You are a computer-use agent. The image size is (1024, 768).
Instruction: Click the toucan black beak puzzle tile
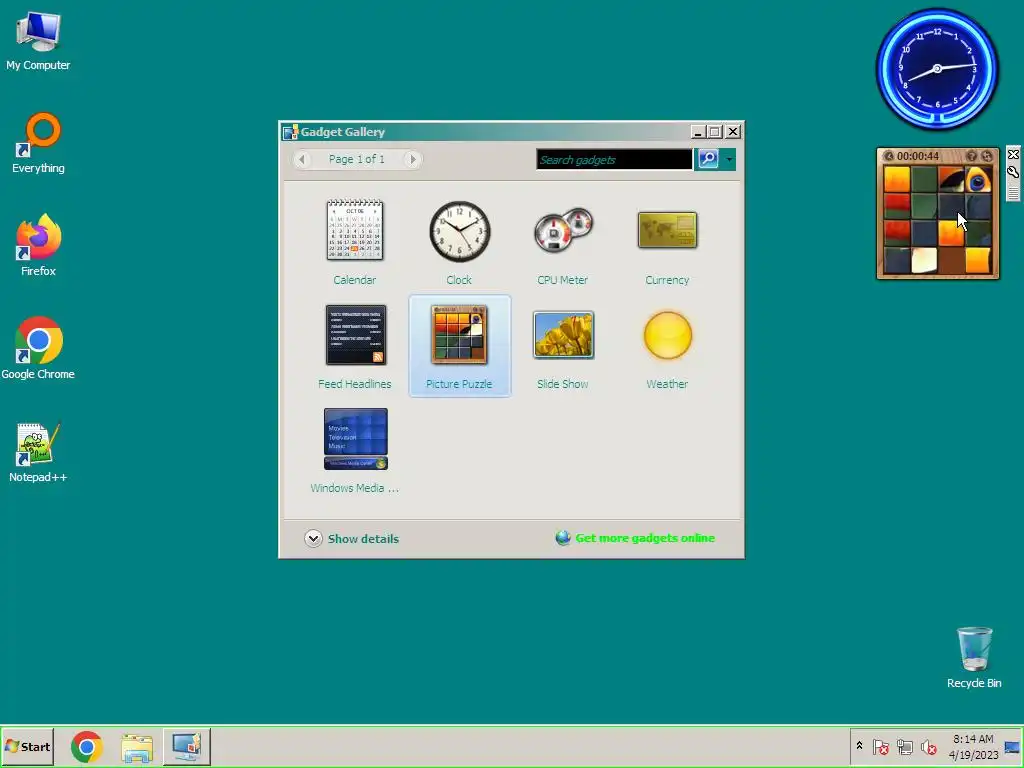pos(951,180)
